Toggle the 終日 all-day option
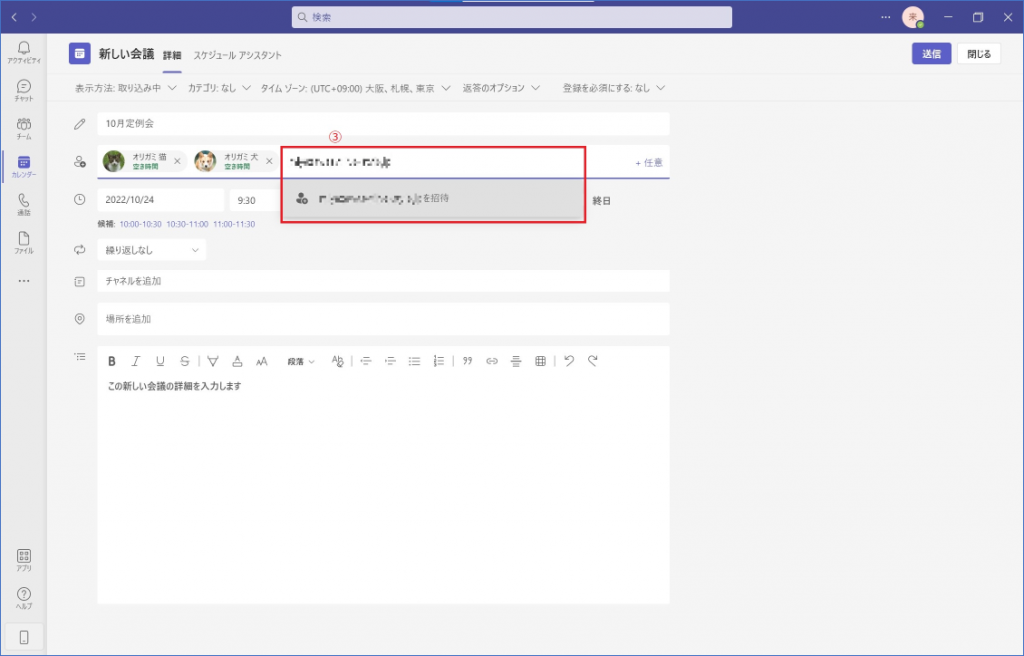Image resolution: width=1024 pixels, height=656 pixels. tap(601, 200)
